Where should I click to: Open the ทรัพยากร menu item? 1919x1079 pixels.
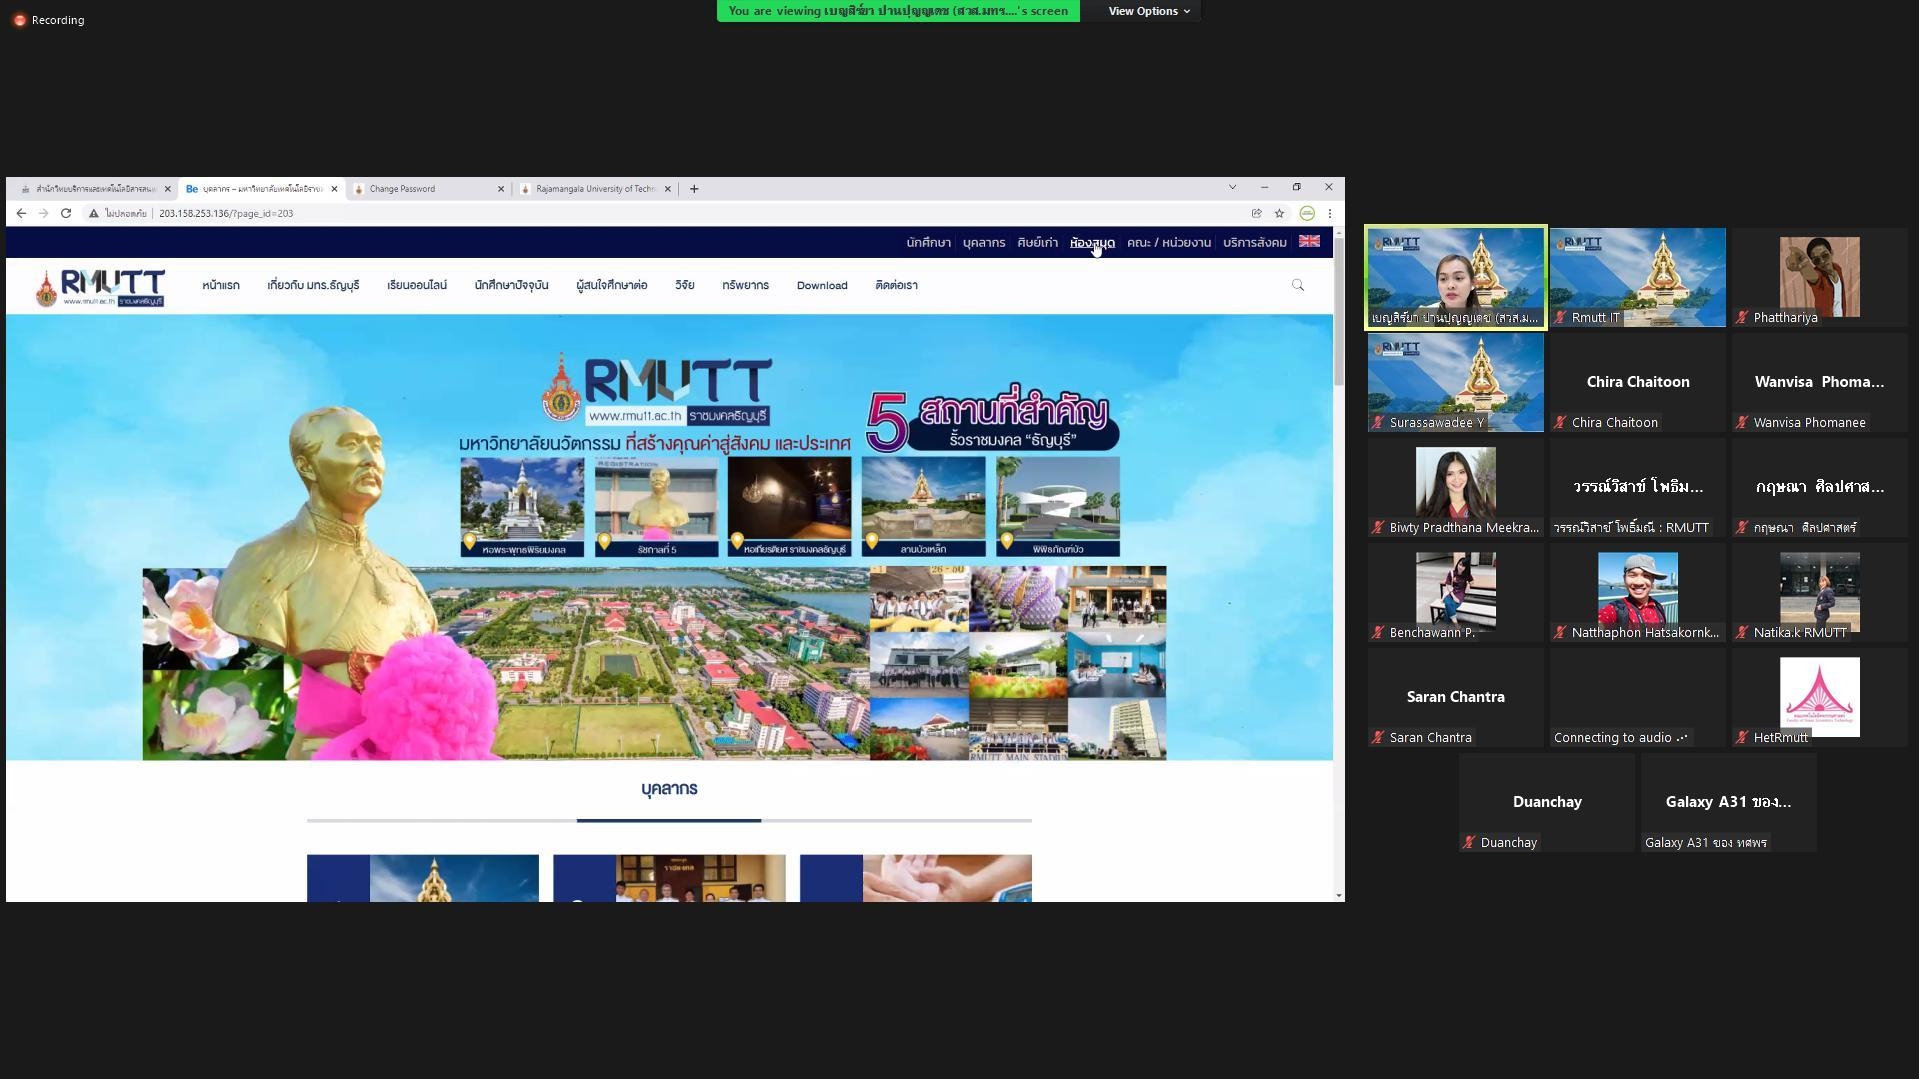(746, 286)
